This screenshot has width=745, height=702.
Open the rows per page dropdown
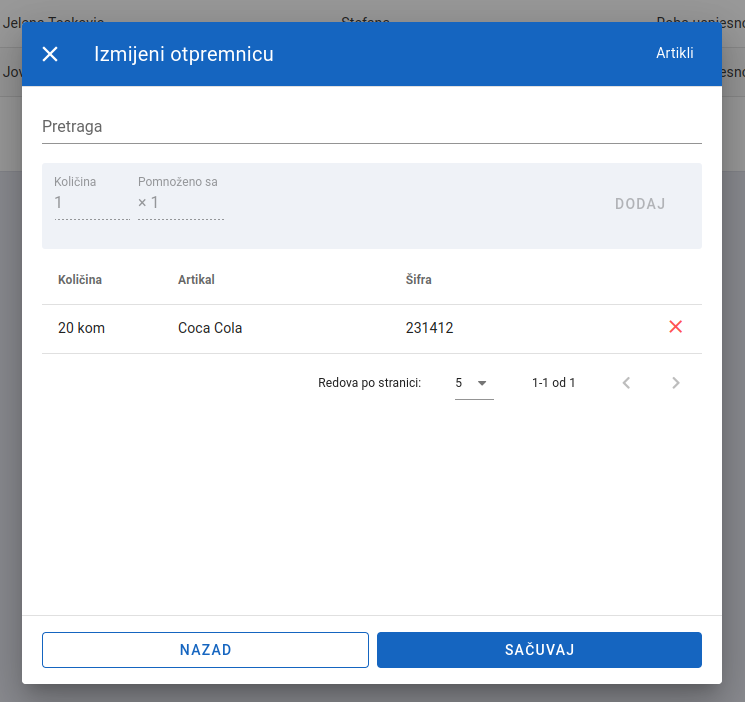(474, 383)
